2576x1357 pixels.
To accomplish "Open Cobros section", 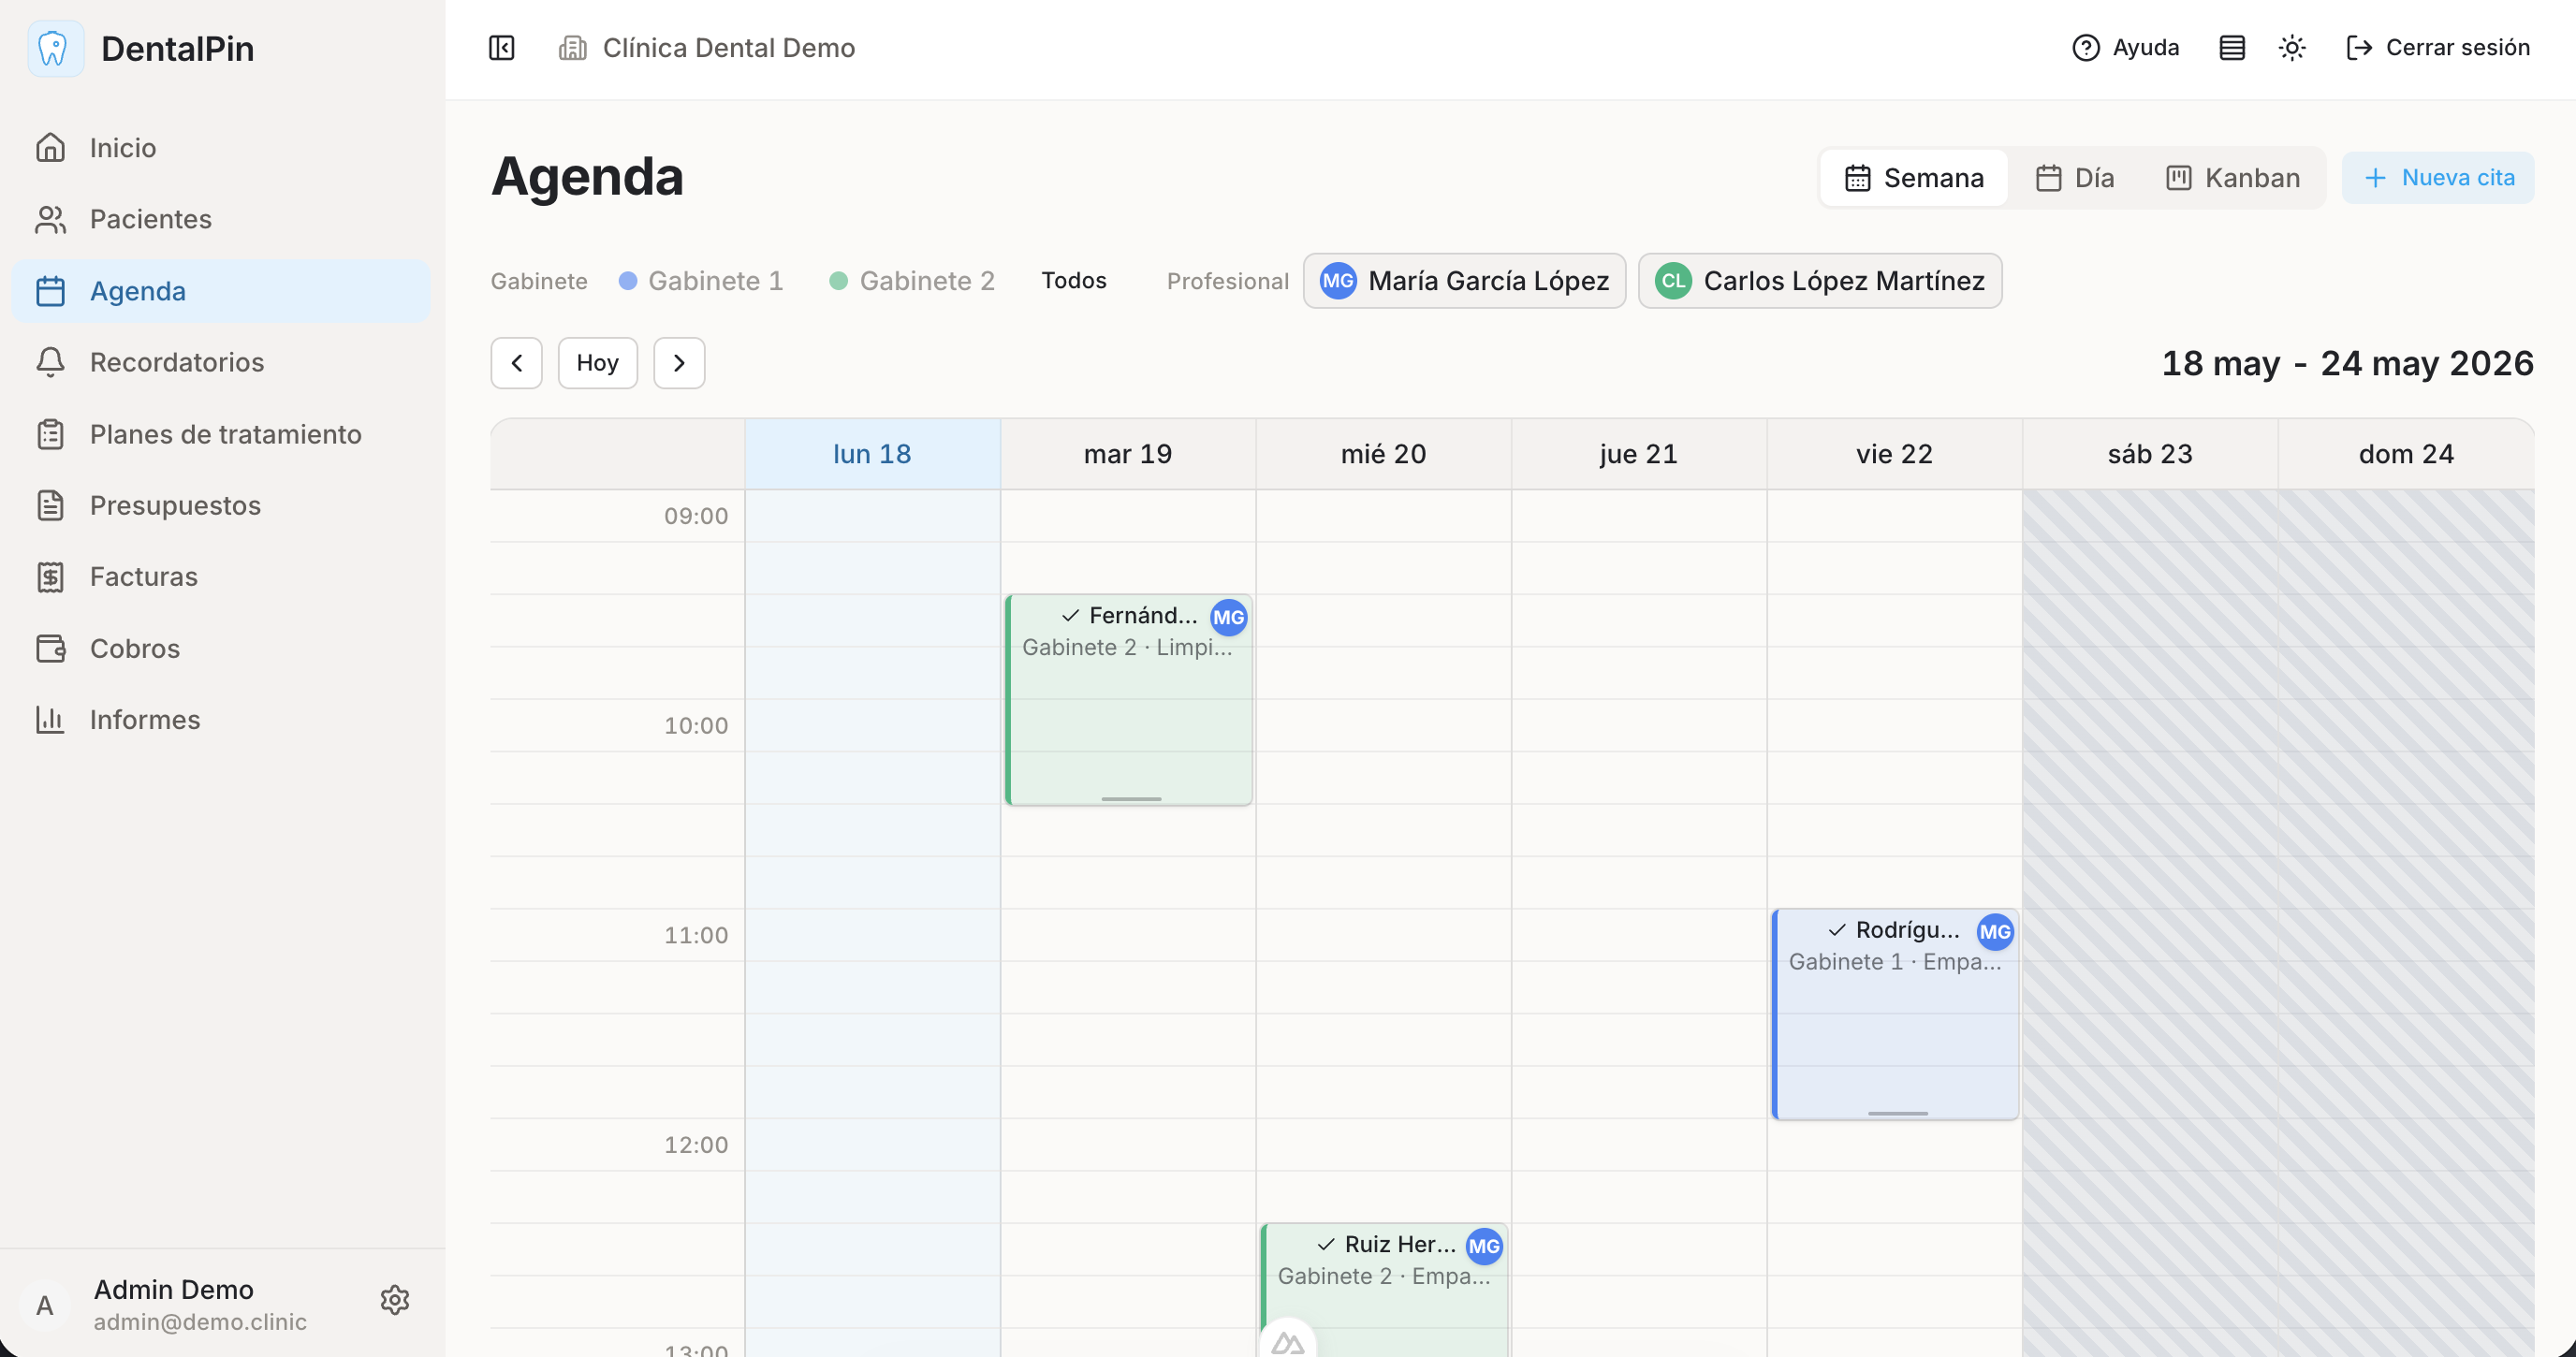I will click(x=220, y=648).
